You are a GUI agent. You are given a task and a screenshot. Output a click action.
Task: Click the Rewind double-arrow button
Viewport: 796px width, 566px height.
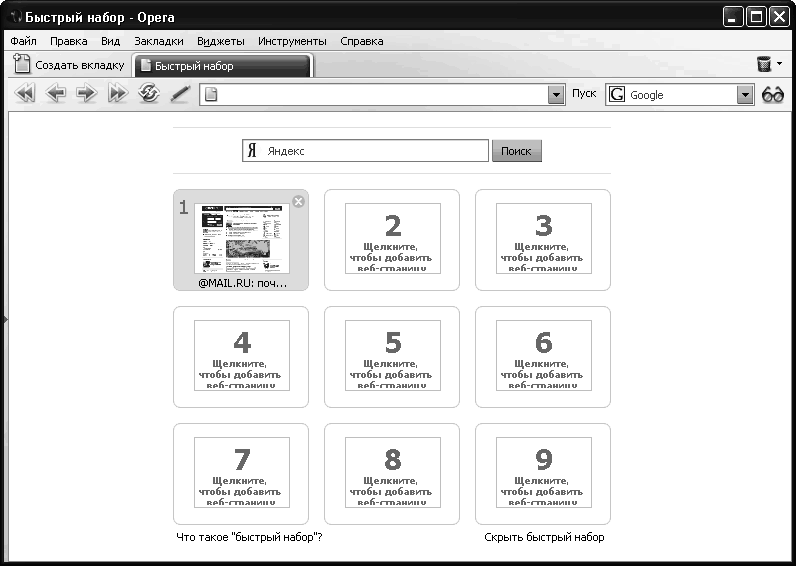[x=25, y=94]
